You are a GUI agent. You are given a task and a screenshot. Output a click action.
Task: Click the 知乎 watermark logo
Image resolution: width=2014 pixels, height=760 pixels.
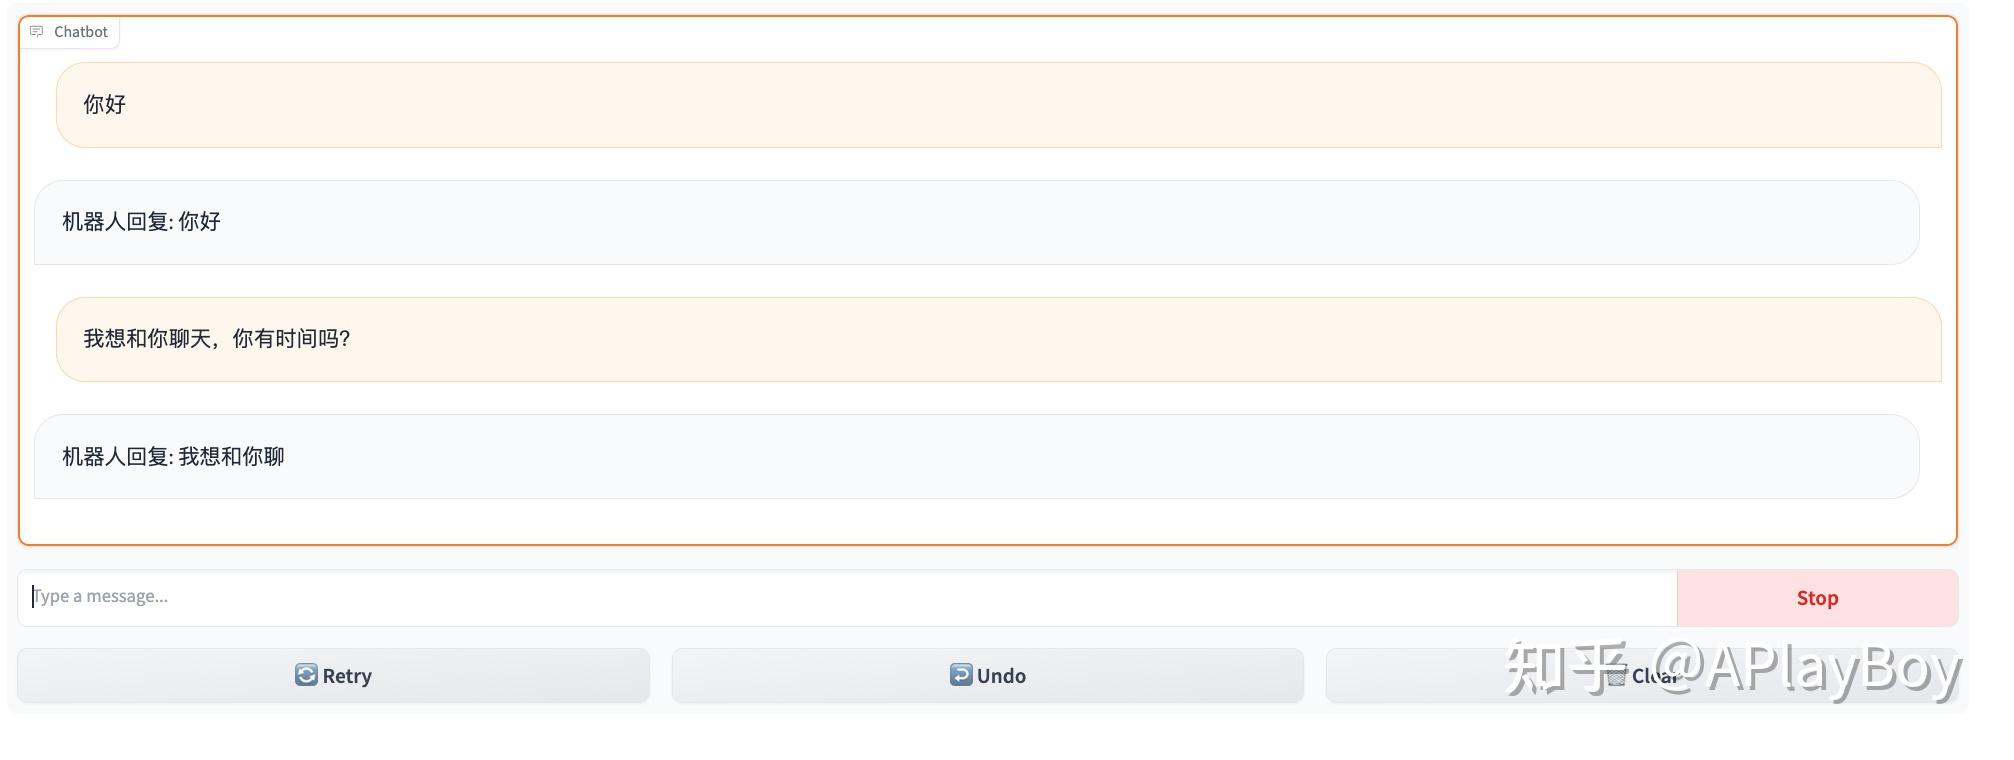point(1566,669)
